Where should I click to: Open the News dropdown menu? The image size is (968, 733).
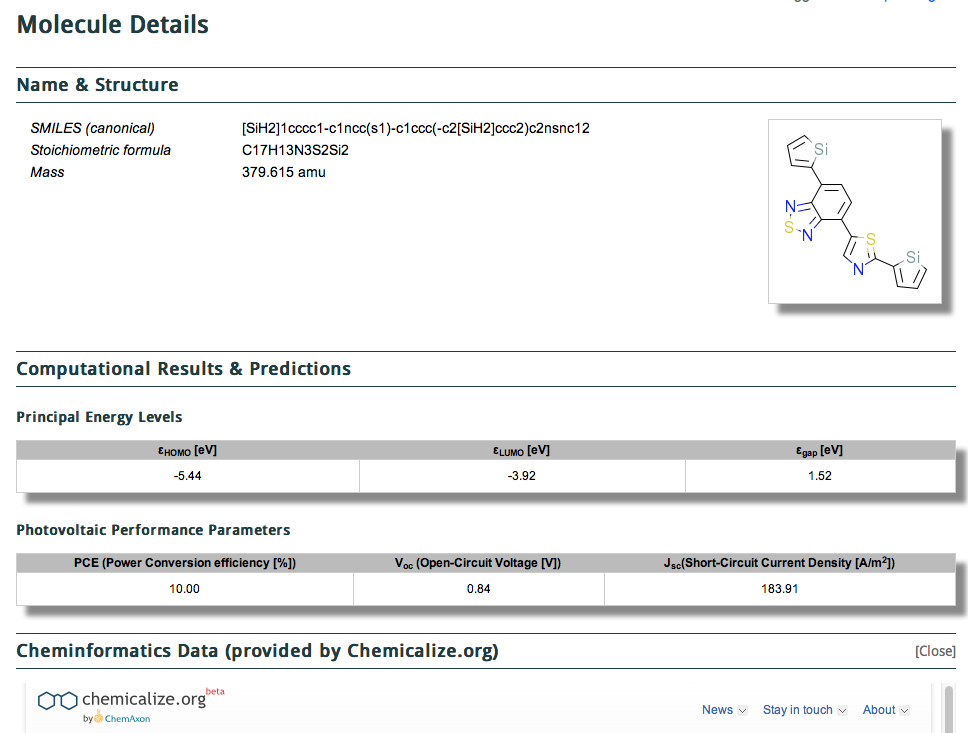(724, 710)
